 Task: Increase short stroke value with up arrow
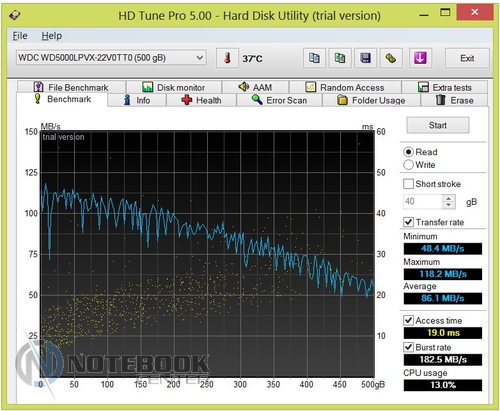point(448,198)
